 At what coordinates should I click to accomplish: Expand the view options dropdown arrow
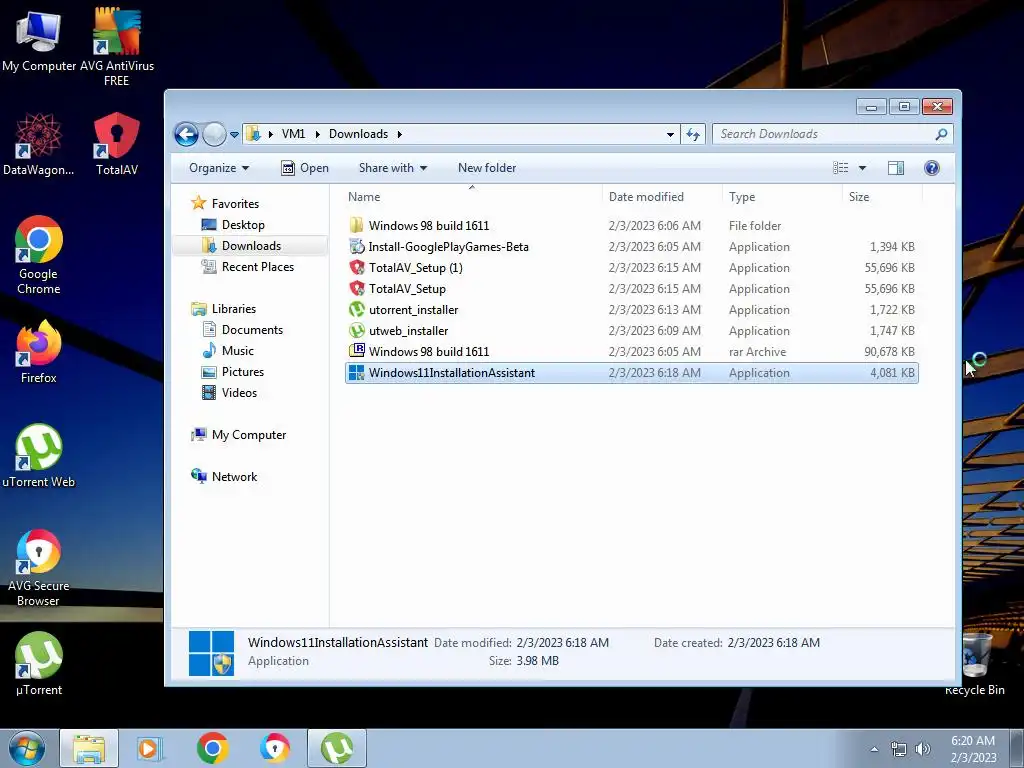coord(862,168)
